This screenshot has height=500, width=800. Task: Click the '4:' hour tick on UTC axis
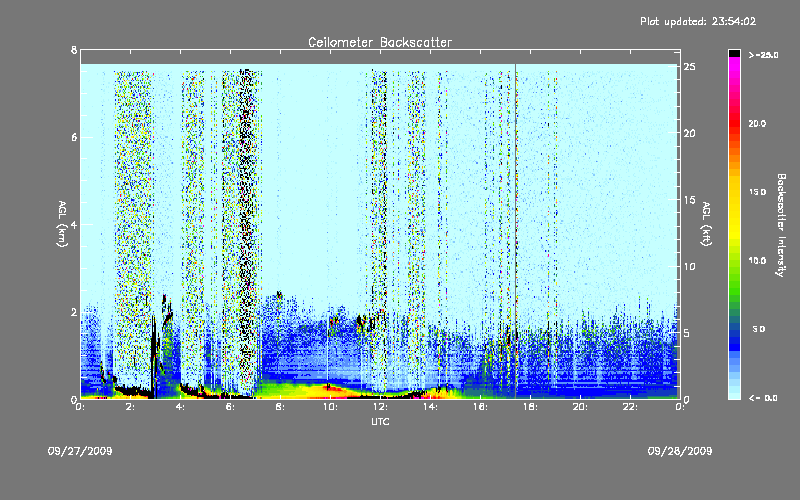(x=180, y=407)
